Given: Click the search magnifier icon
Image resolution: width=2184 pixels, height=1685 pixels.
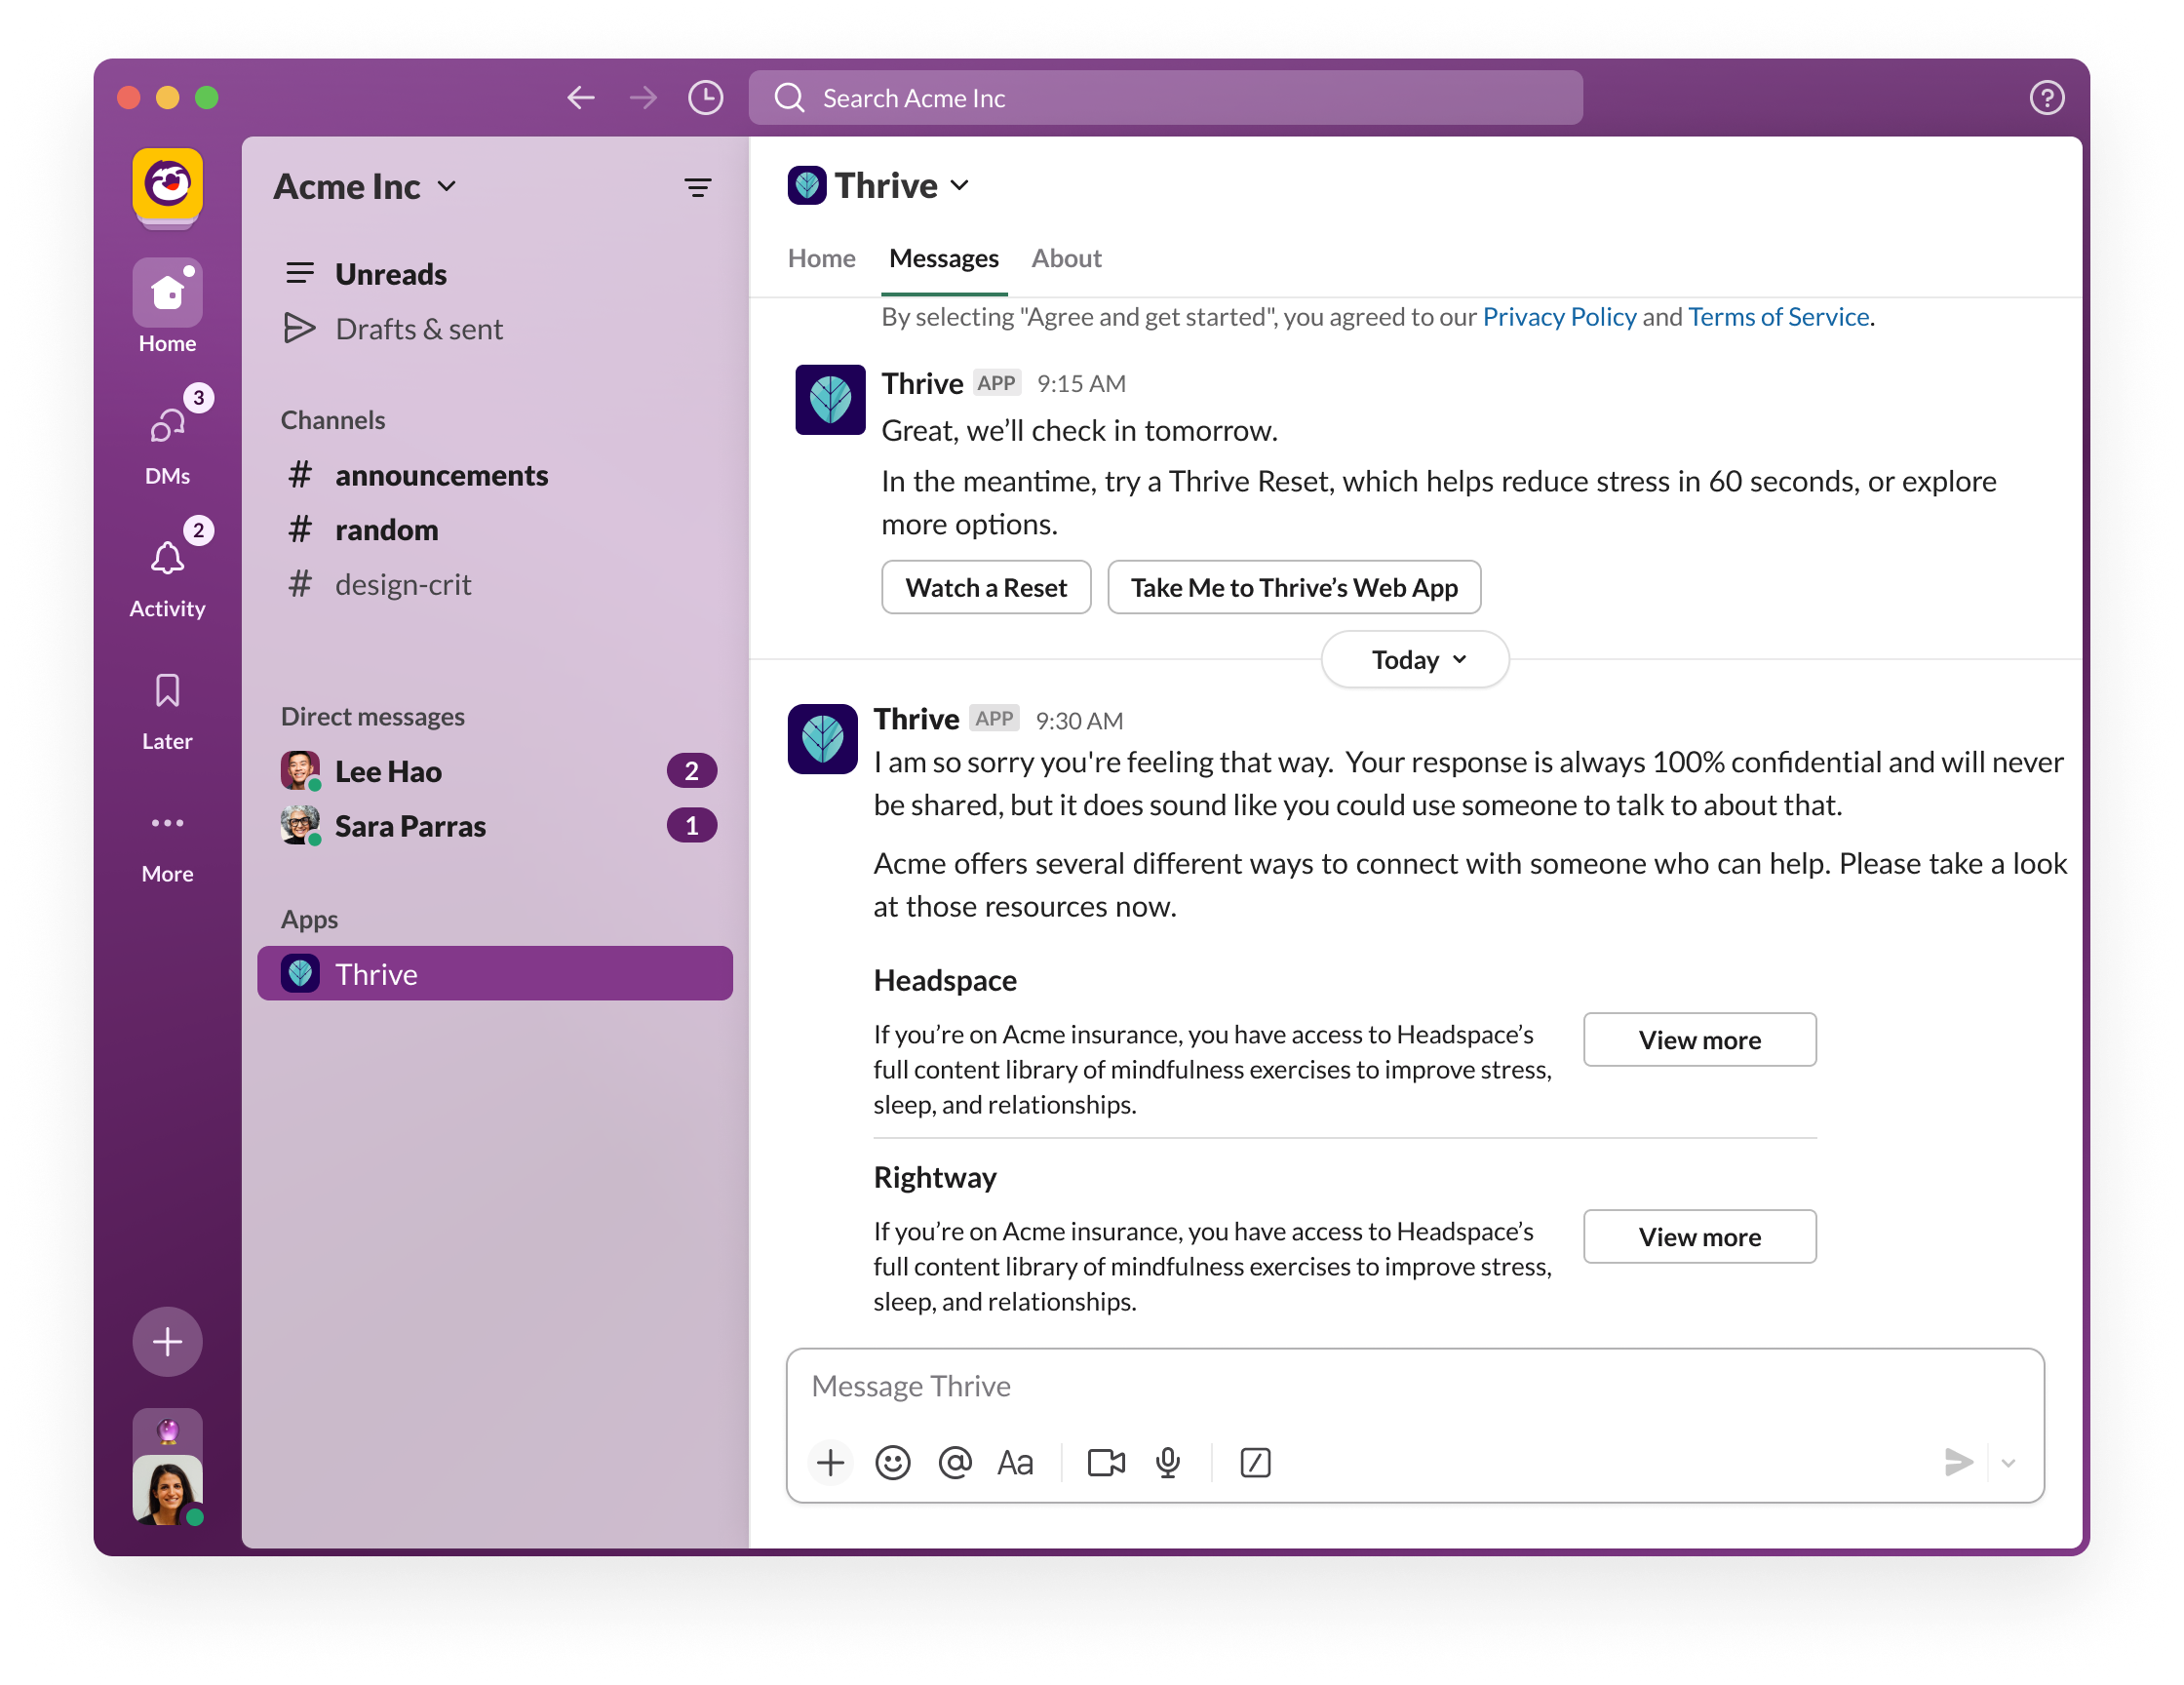Looking at the screenshot, I should click(x=789, y=98).
